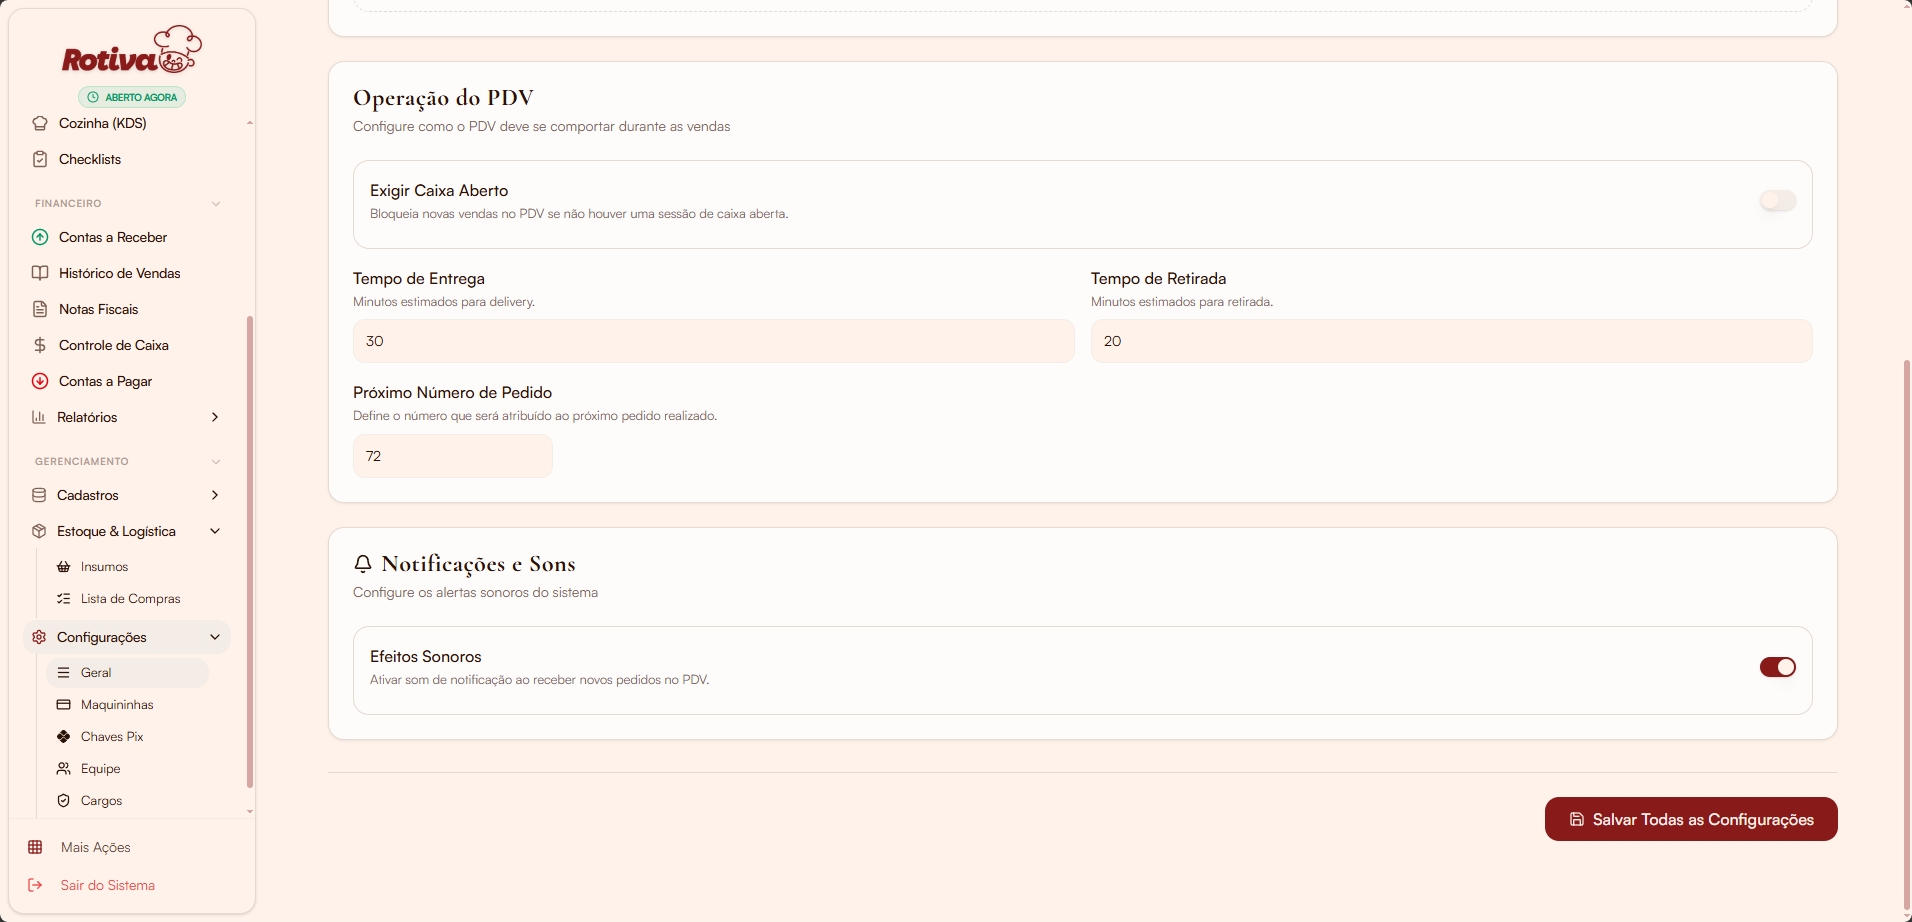Click the Notas Fiscais document icon
1912x922 pixels.
(x=40, y=309)
